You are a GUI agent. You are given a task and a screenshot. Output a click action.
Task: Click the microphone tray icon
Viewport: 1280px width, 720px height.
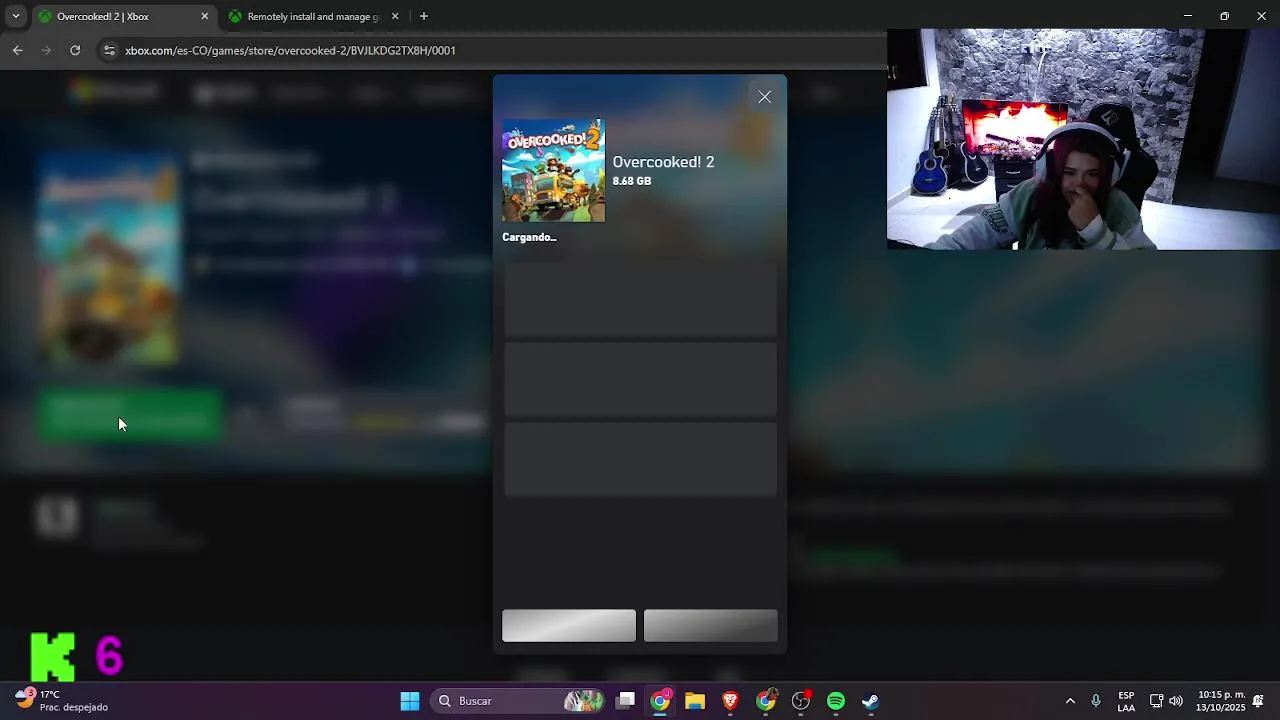[1096, 701]
